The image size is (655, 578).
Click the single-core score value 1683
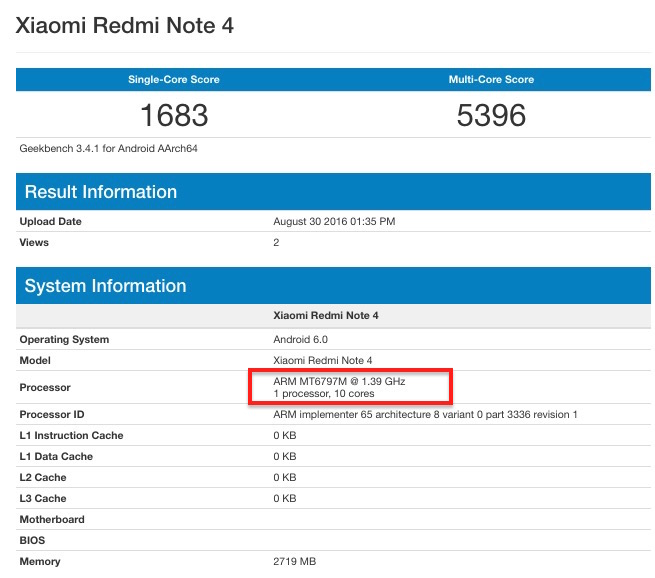(x=174, y=115)
